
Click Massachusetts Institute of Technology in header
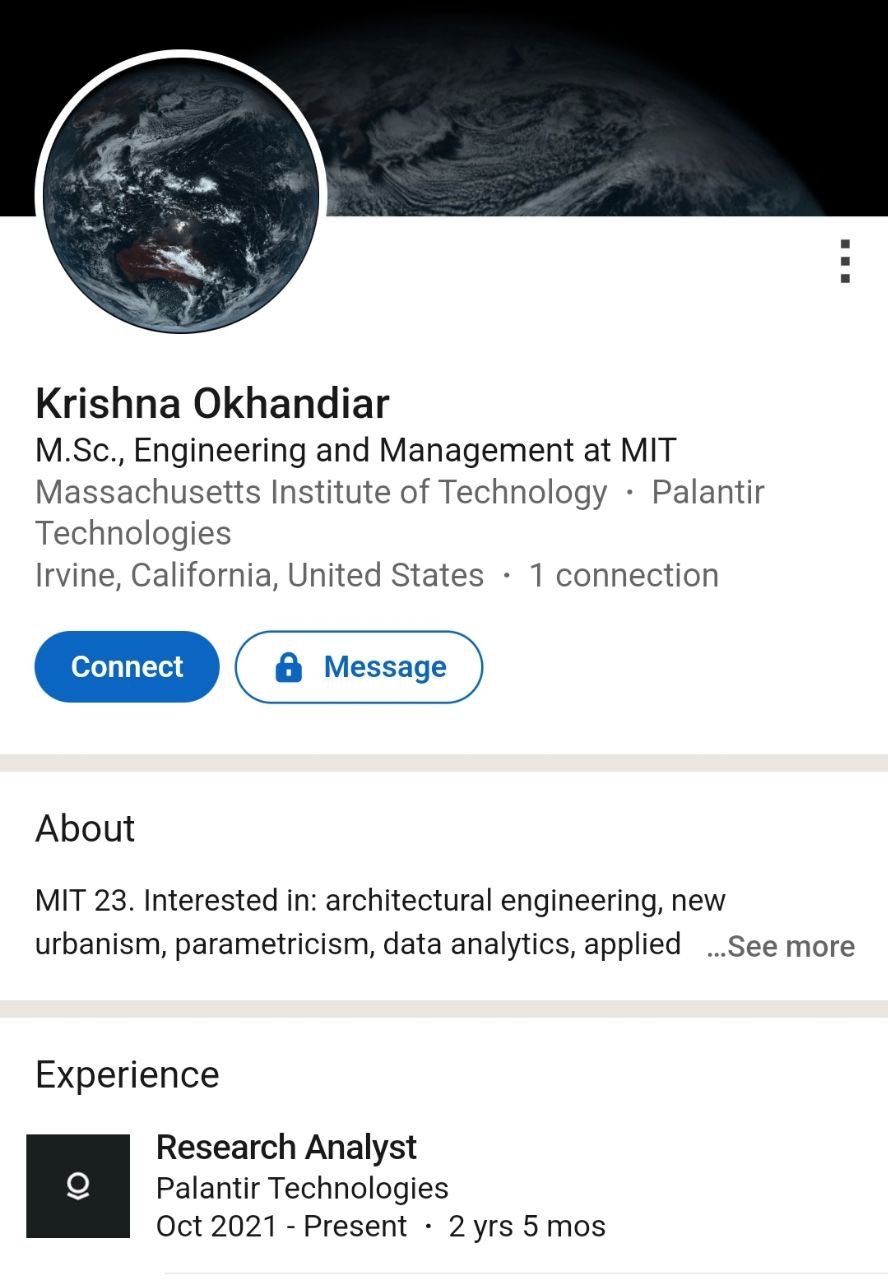click(321, 492)
